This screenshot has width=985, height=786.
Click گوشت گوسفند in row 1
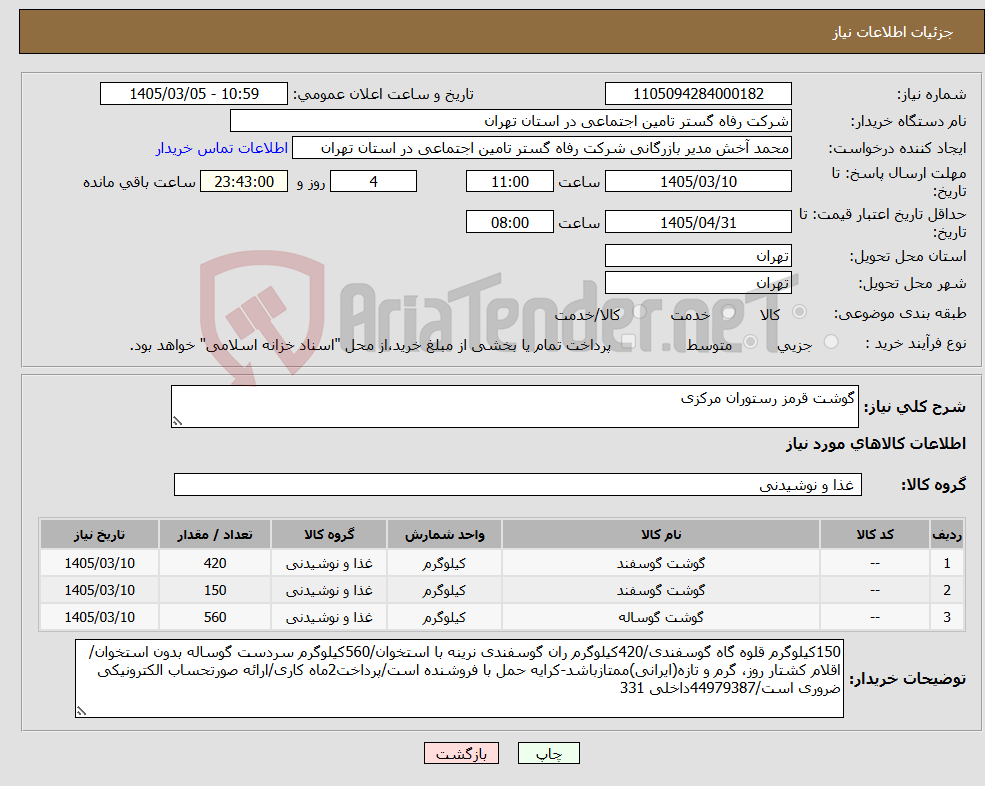[x=661, y=563]
